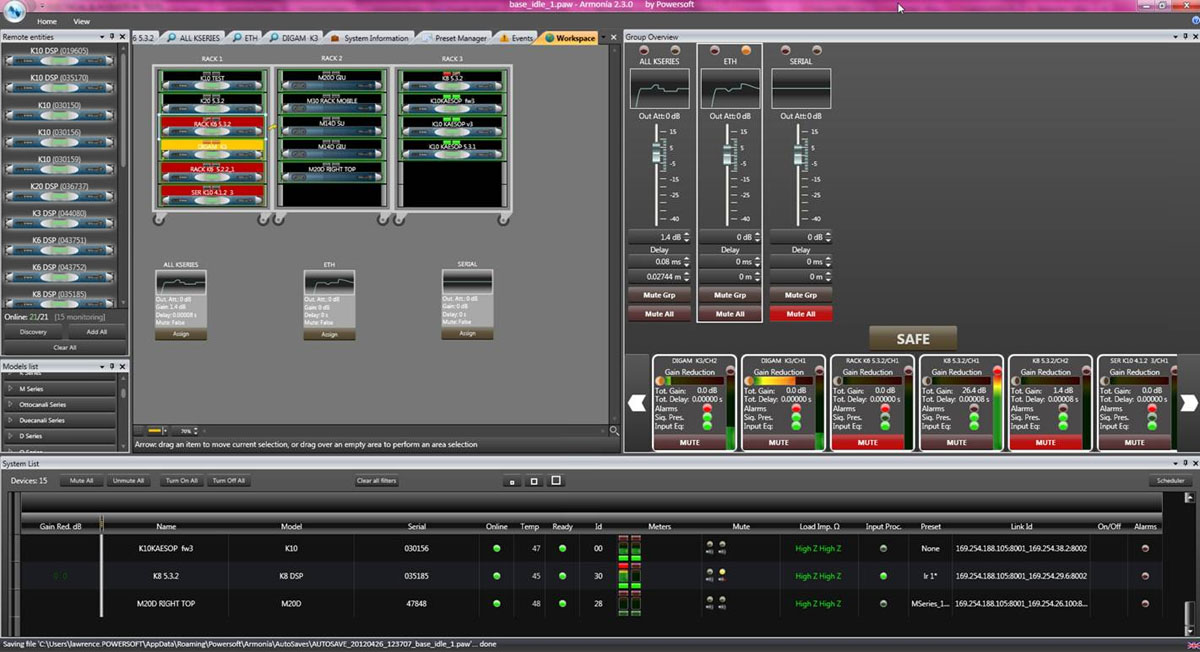Click the K10 DSP (019605) amplifier icon
The width and height of the screenshot is (1200, 652).
[58, 62]
